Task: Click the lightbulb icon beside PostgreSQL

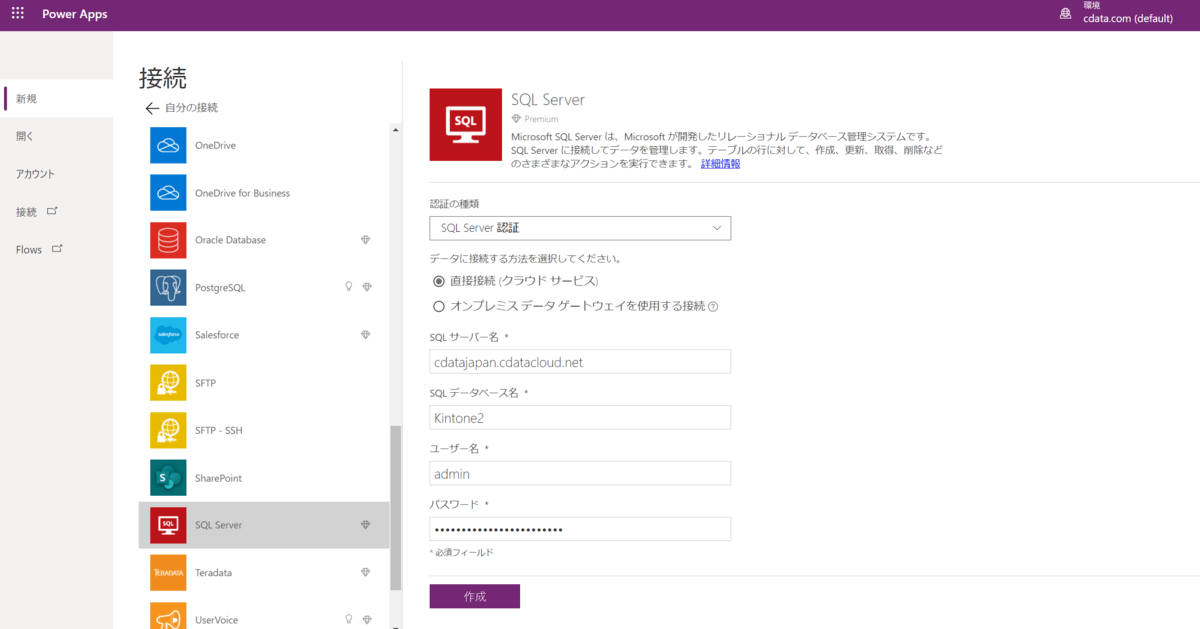Action: tap(349, 287)
